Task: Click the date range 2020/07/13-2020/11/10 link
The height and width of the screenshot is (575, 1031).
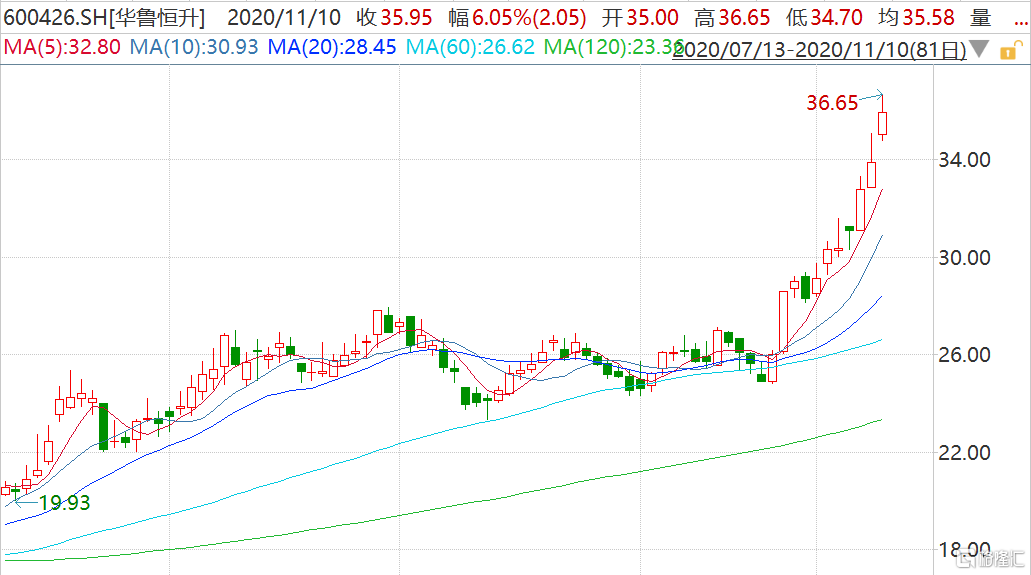Action: (x=819, y=50)
